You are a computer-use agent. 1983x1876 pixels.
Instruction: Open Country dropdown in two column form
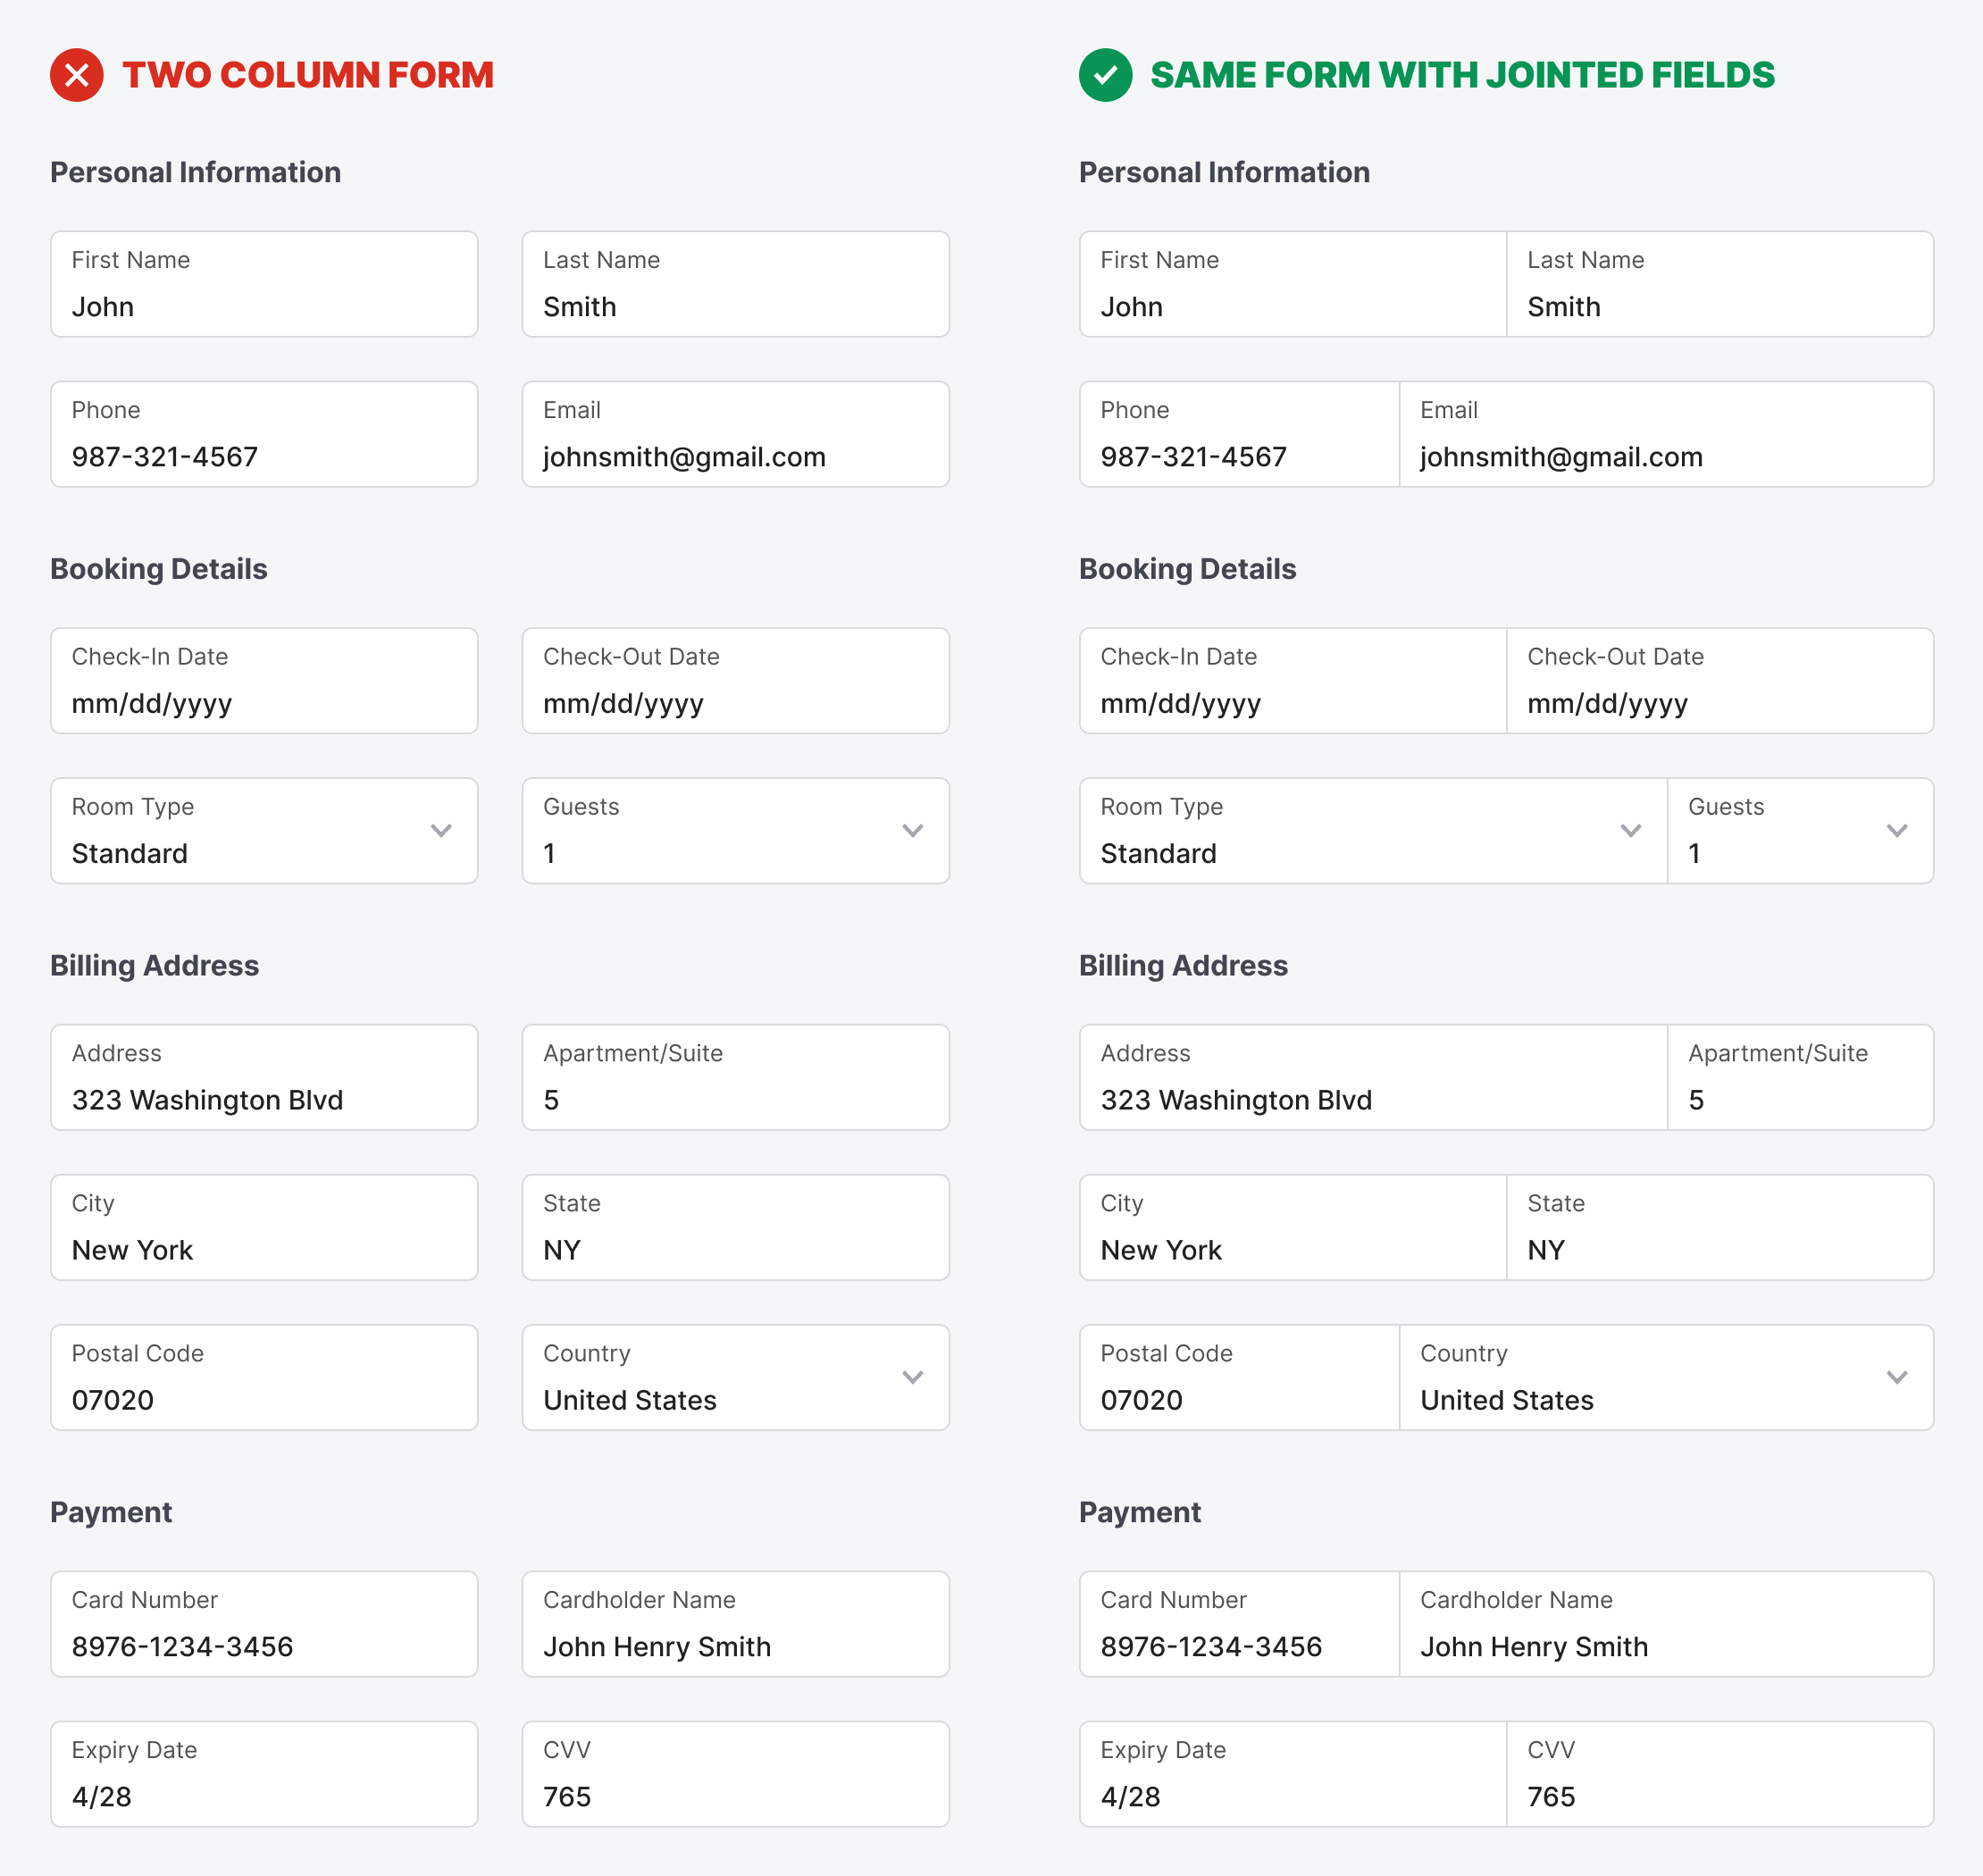912,1377
